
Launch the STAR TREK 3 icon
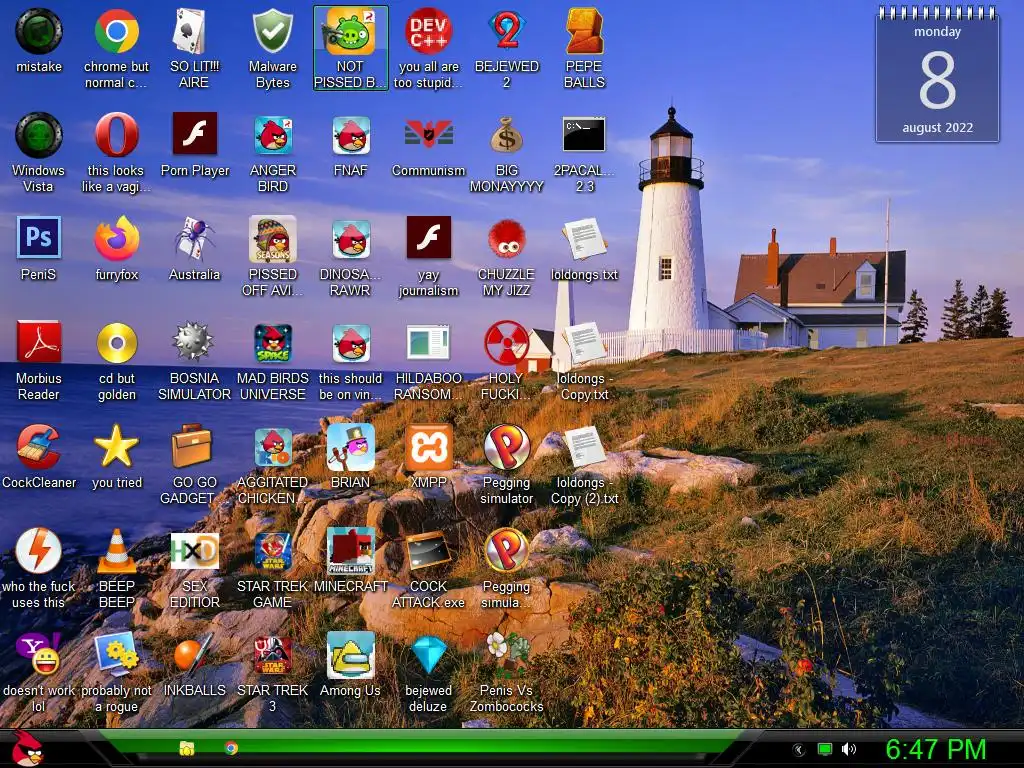click(272, 654)
